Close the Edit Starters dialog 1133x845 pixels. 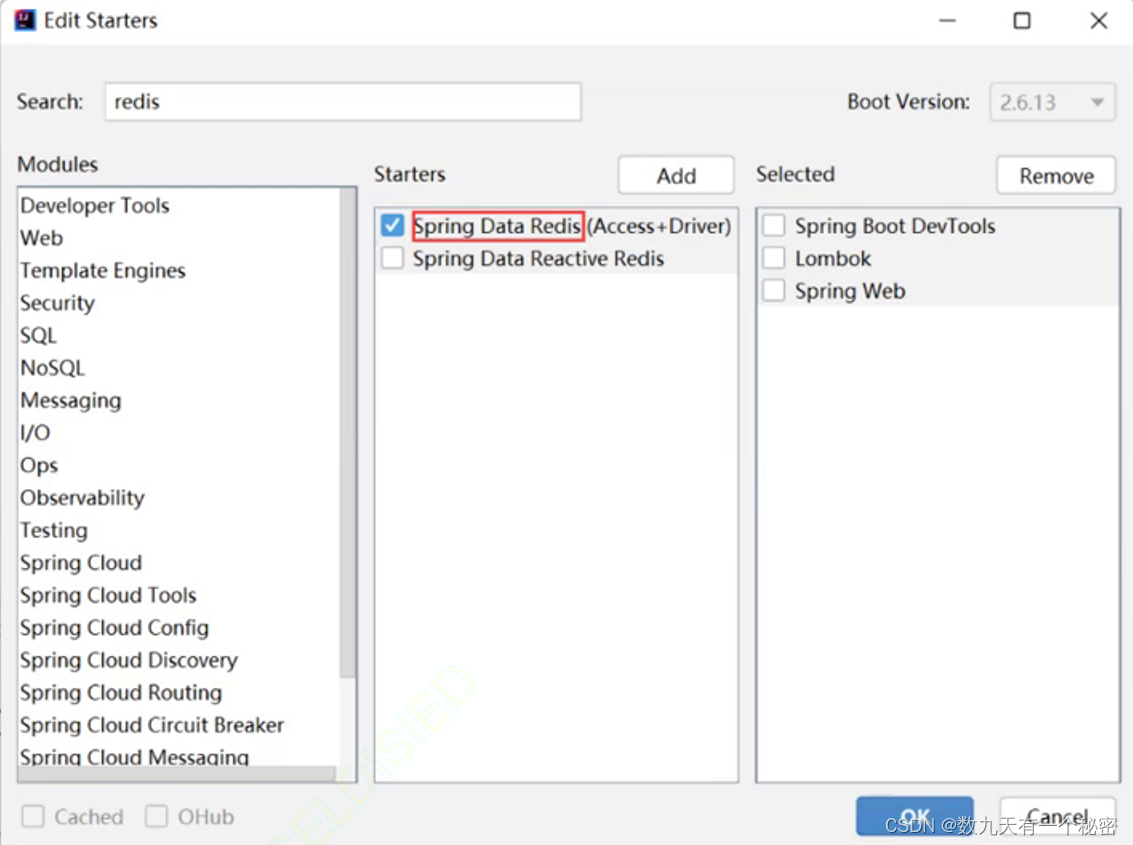click(x=1099, y=20)
